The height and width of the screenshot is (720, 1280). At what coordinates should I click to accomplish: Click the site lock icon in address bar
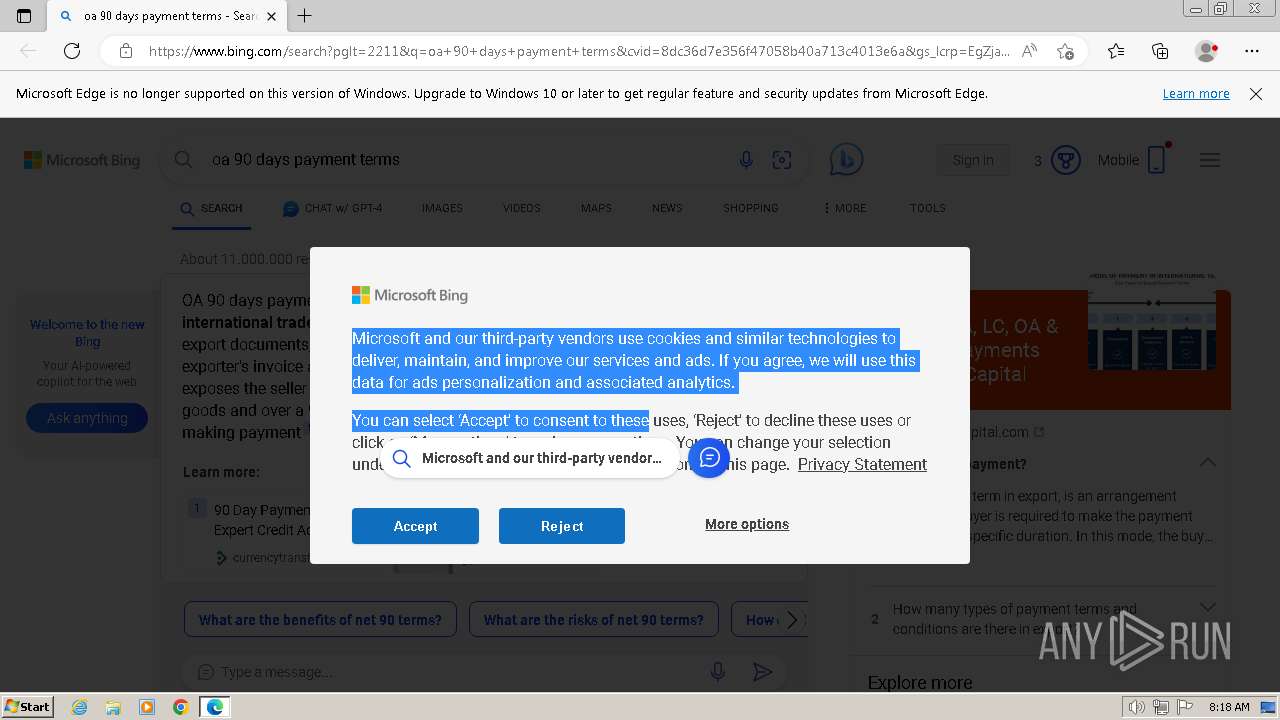[125, 51]
